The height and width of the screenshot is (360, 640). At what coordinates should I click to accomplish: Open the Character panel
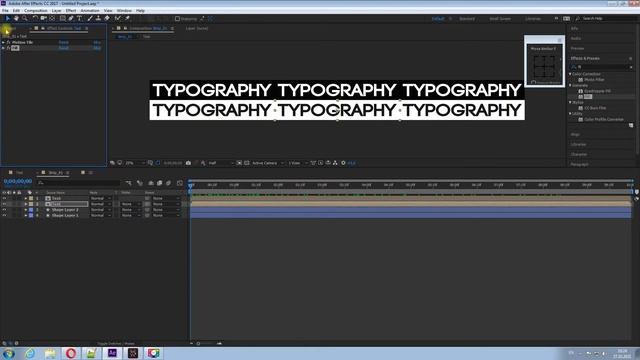tap(579, 154)
